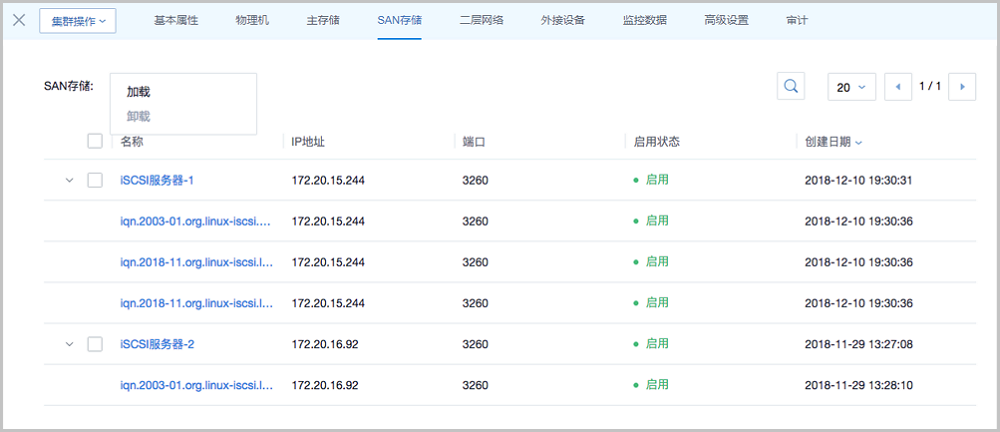Collapse the iSCSI服务器-1 row
The image size is (1000, 432).
(x=69, y=180)
